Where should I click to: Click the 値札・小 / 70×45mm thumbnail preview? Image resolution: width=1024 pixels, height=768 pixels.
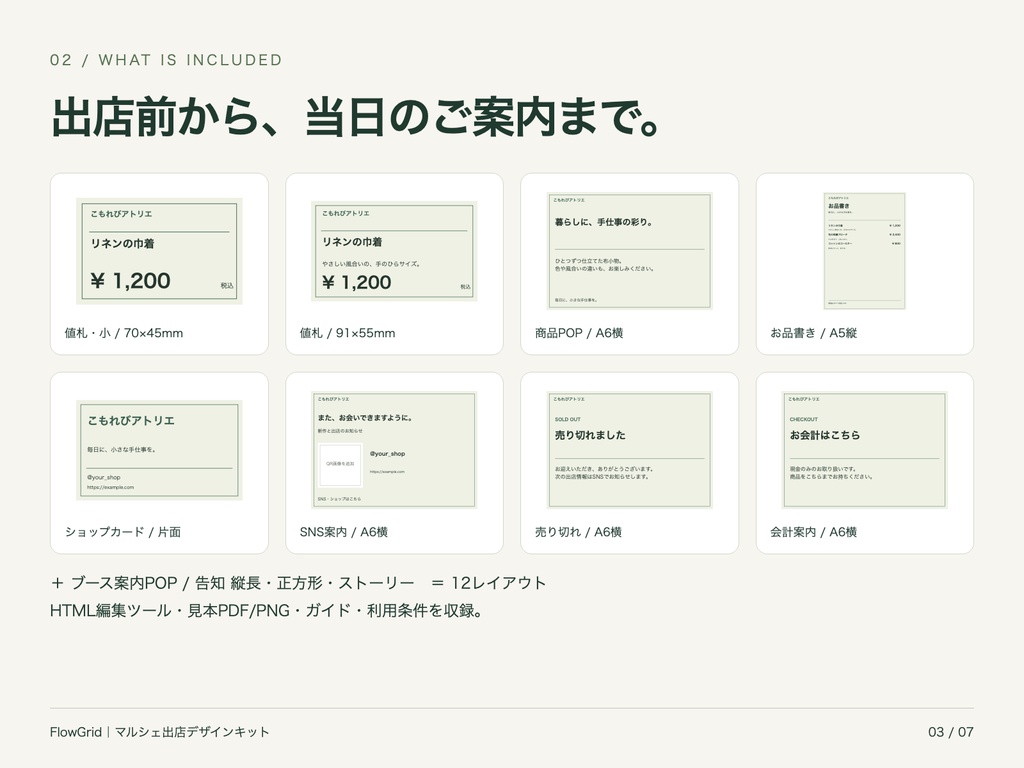[x=159, y=251]
